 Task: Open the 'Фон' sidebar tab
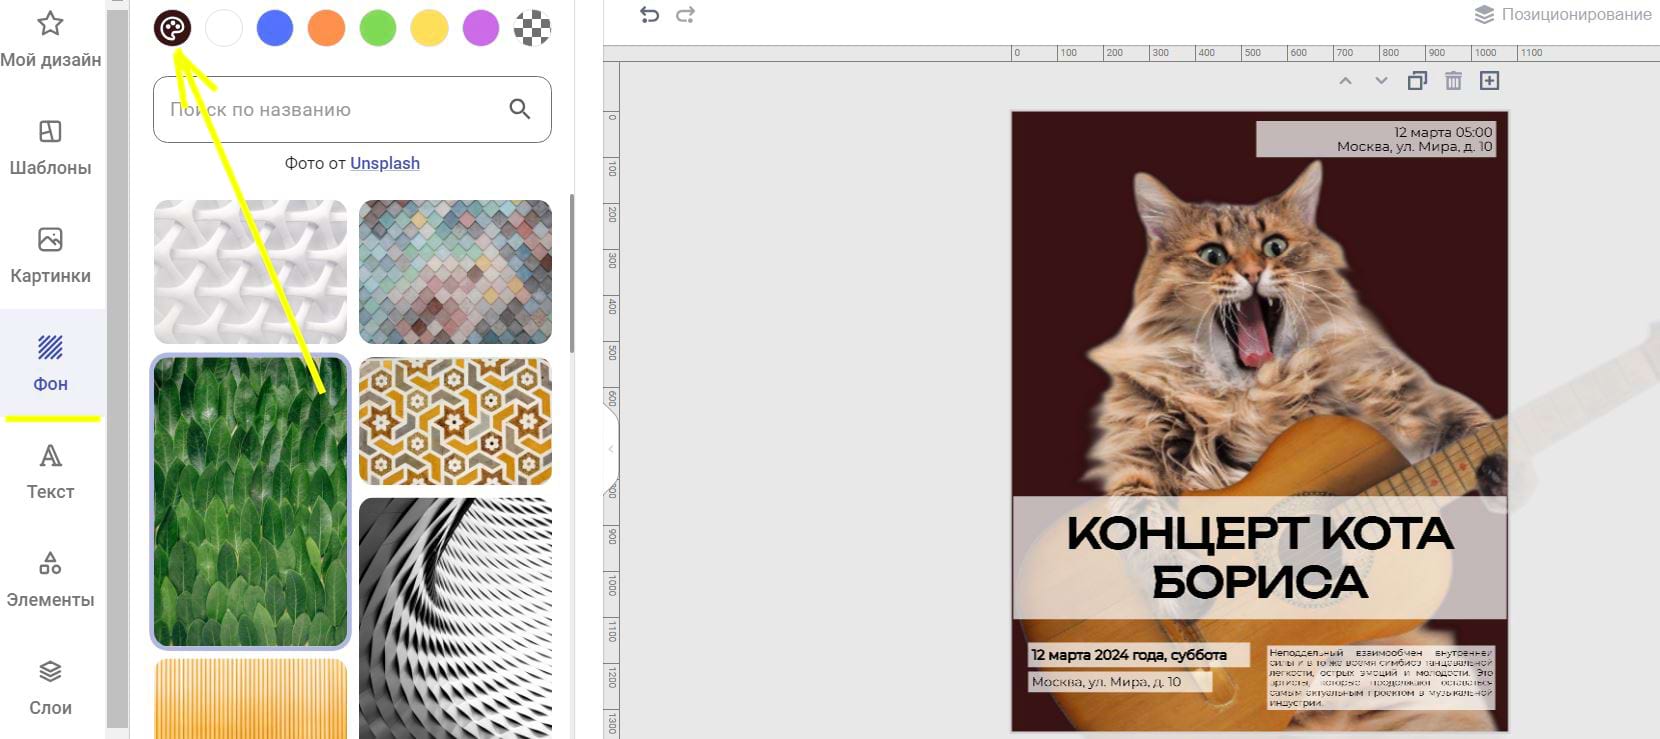click(50, 364)
